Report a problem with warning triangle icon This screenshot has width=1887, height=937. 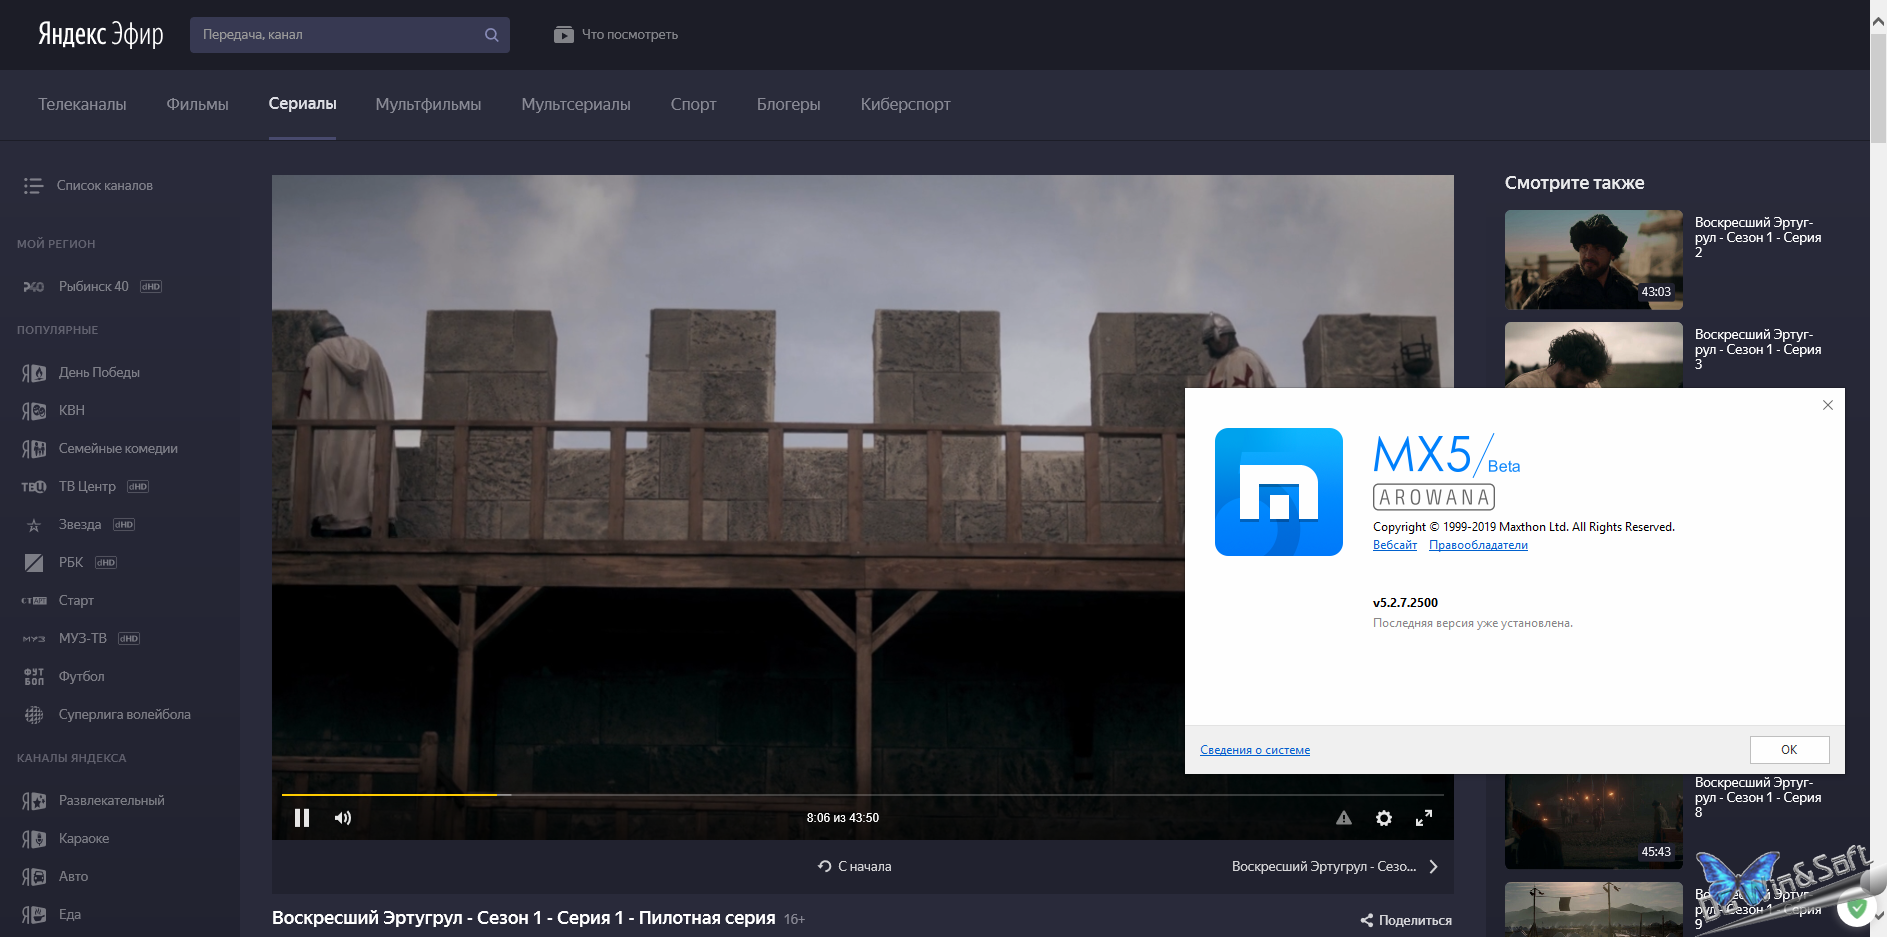coord(1344,818)
